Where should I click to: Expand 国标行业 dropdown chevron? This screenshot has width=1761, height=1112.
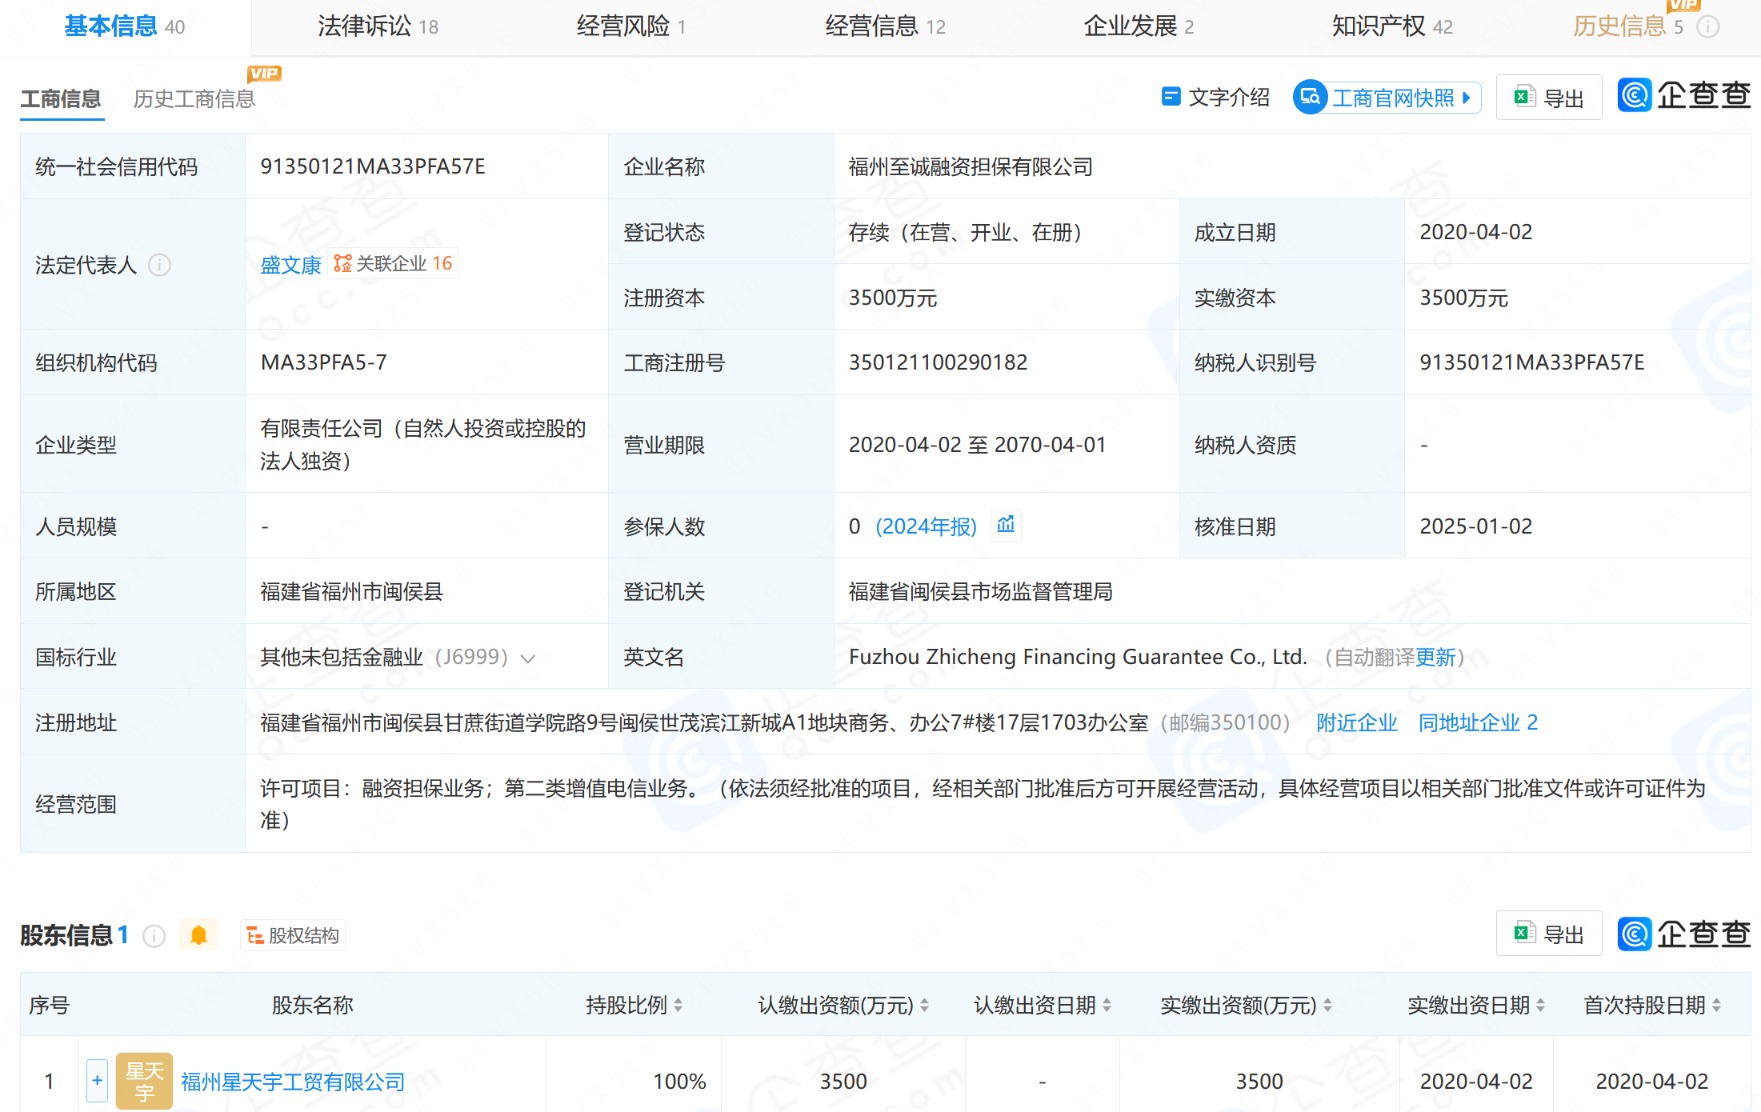tap(528, 658)
